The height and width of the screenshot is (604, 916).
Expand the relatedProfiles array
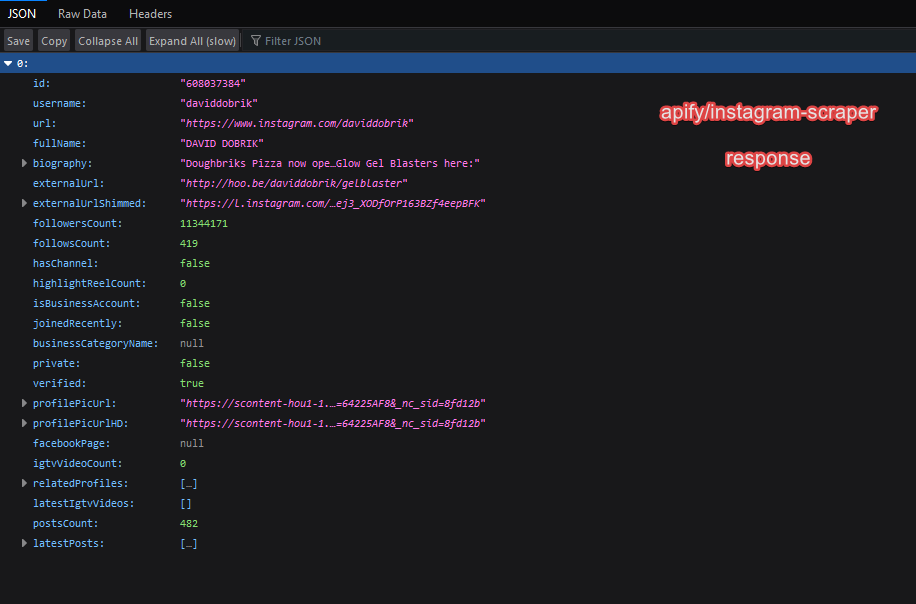tap(25, 483)
